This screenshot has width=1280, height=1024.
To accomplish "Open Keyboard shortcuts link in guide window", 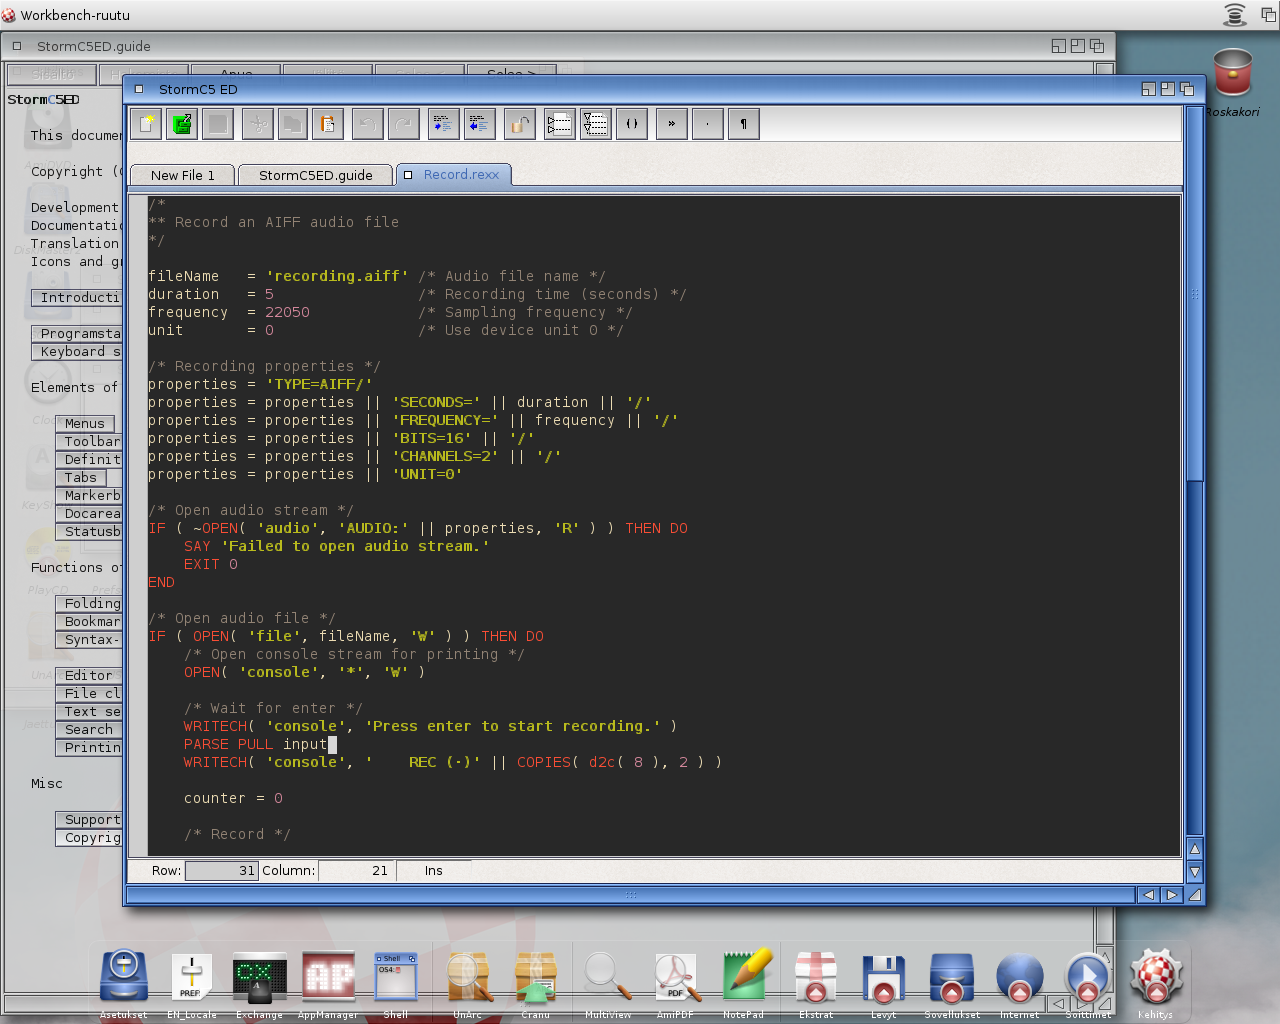I will [x=77, y=351].
